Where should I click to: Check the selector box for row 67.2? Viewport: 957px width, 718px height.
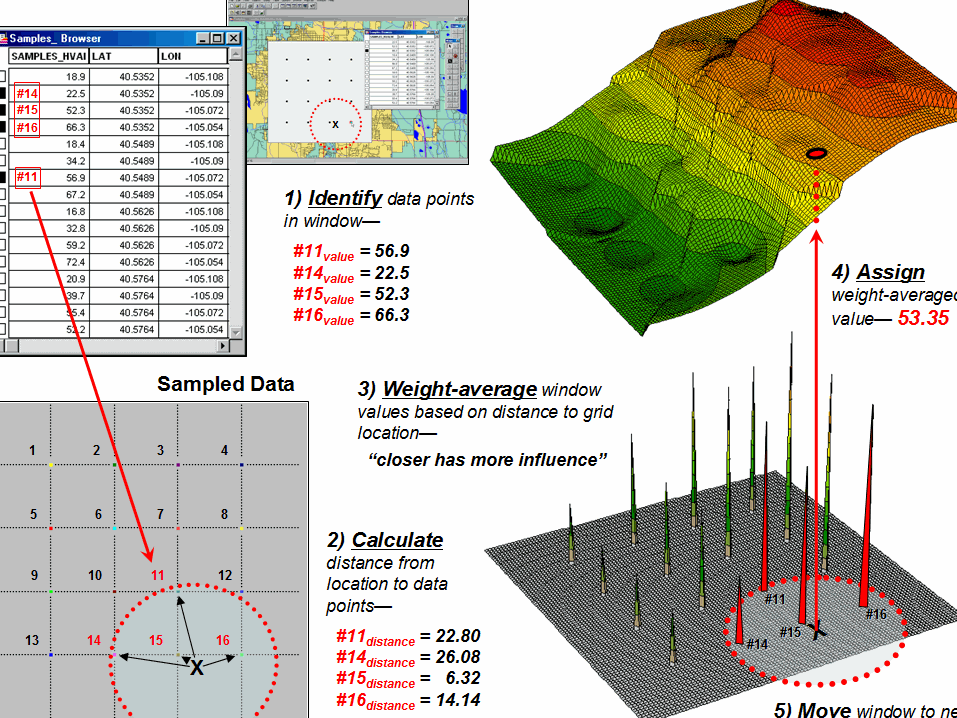tap(2, 195)
